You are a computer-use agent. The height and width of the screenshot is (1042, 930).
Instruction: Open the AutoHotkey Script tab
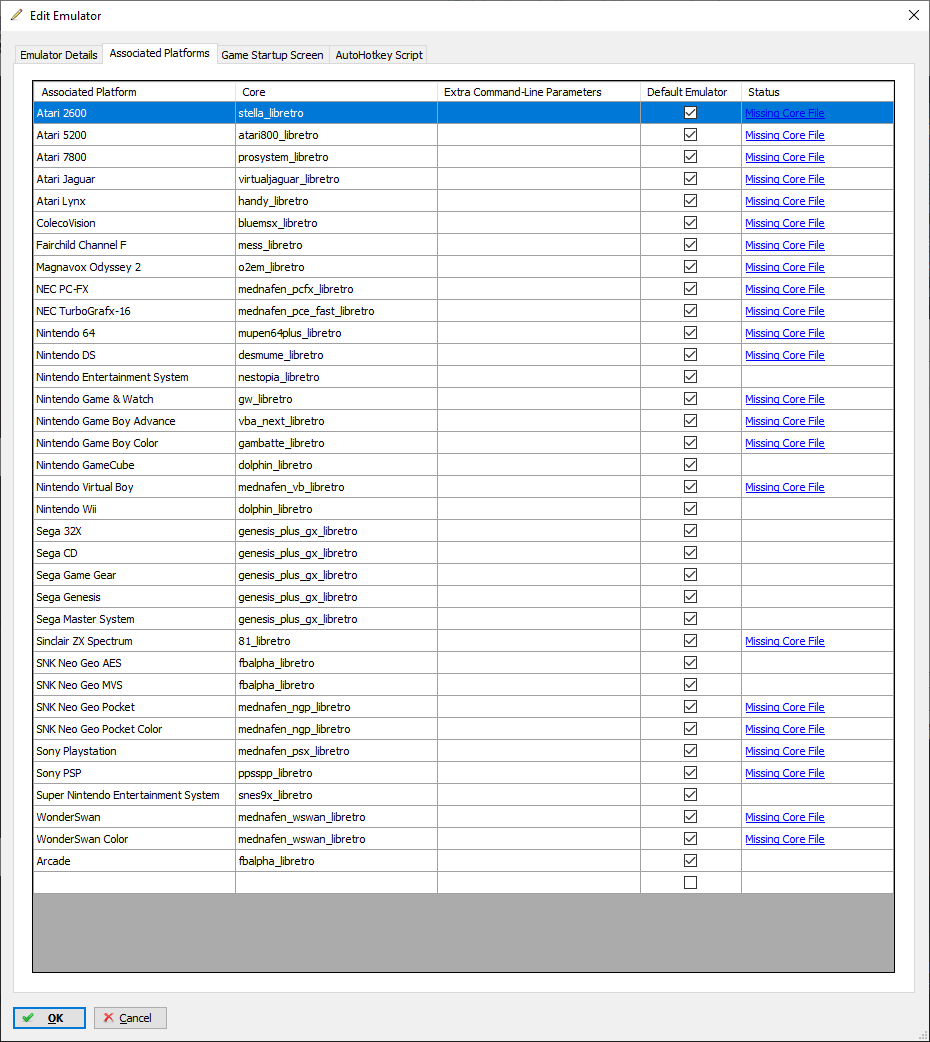(x=379, y=54)
